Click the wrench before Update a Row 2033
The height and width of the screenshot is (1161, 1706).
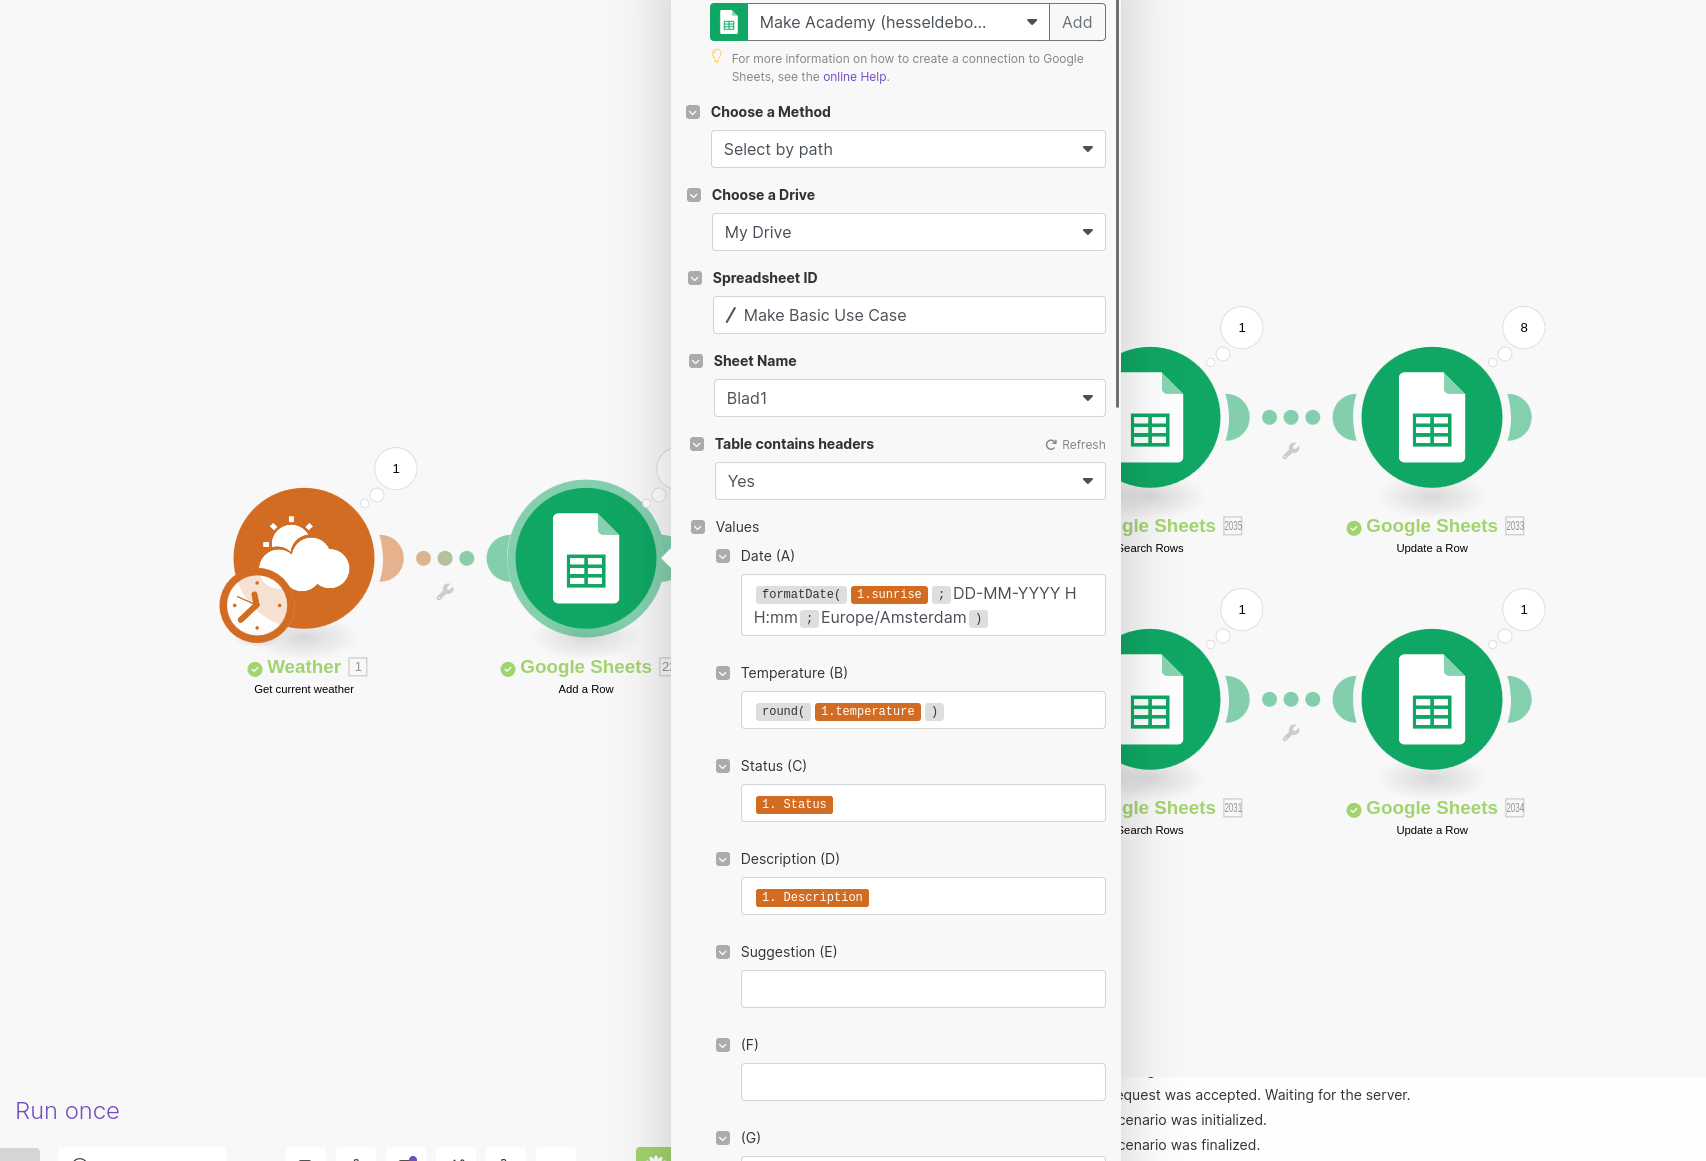[1291, 451]
